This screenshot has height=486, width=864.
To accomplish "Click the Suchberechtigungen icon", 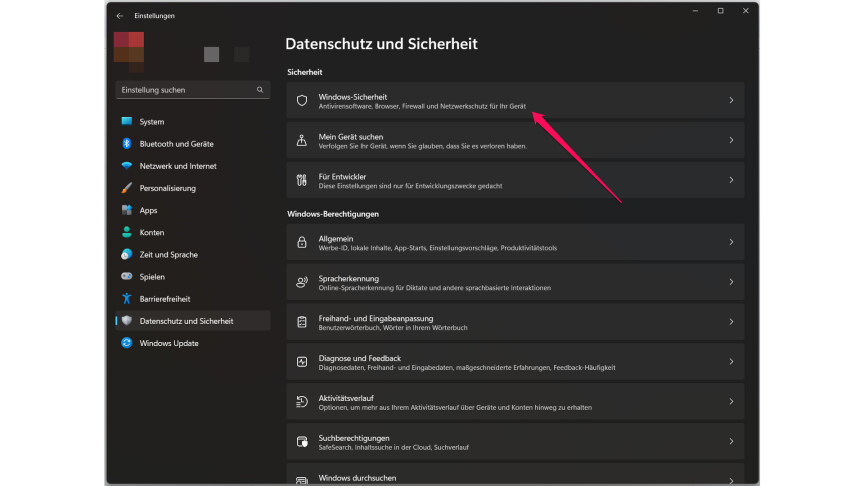I will (x=302, y=441).
